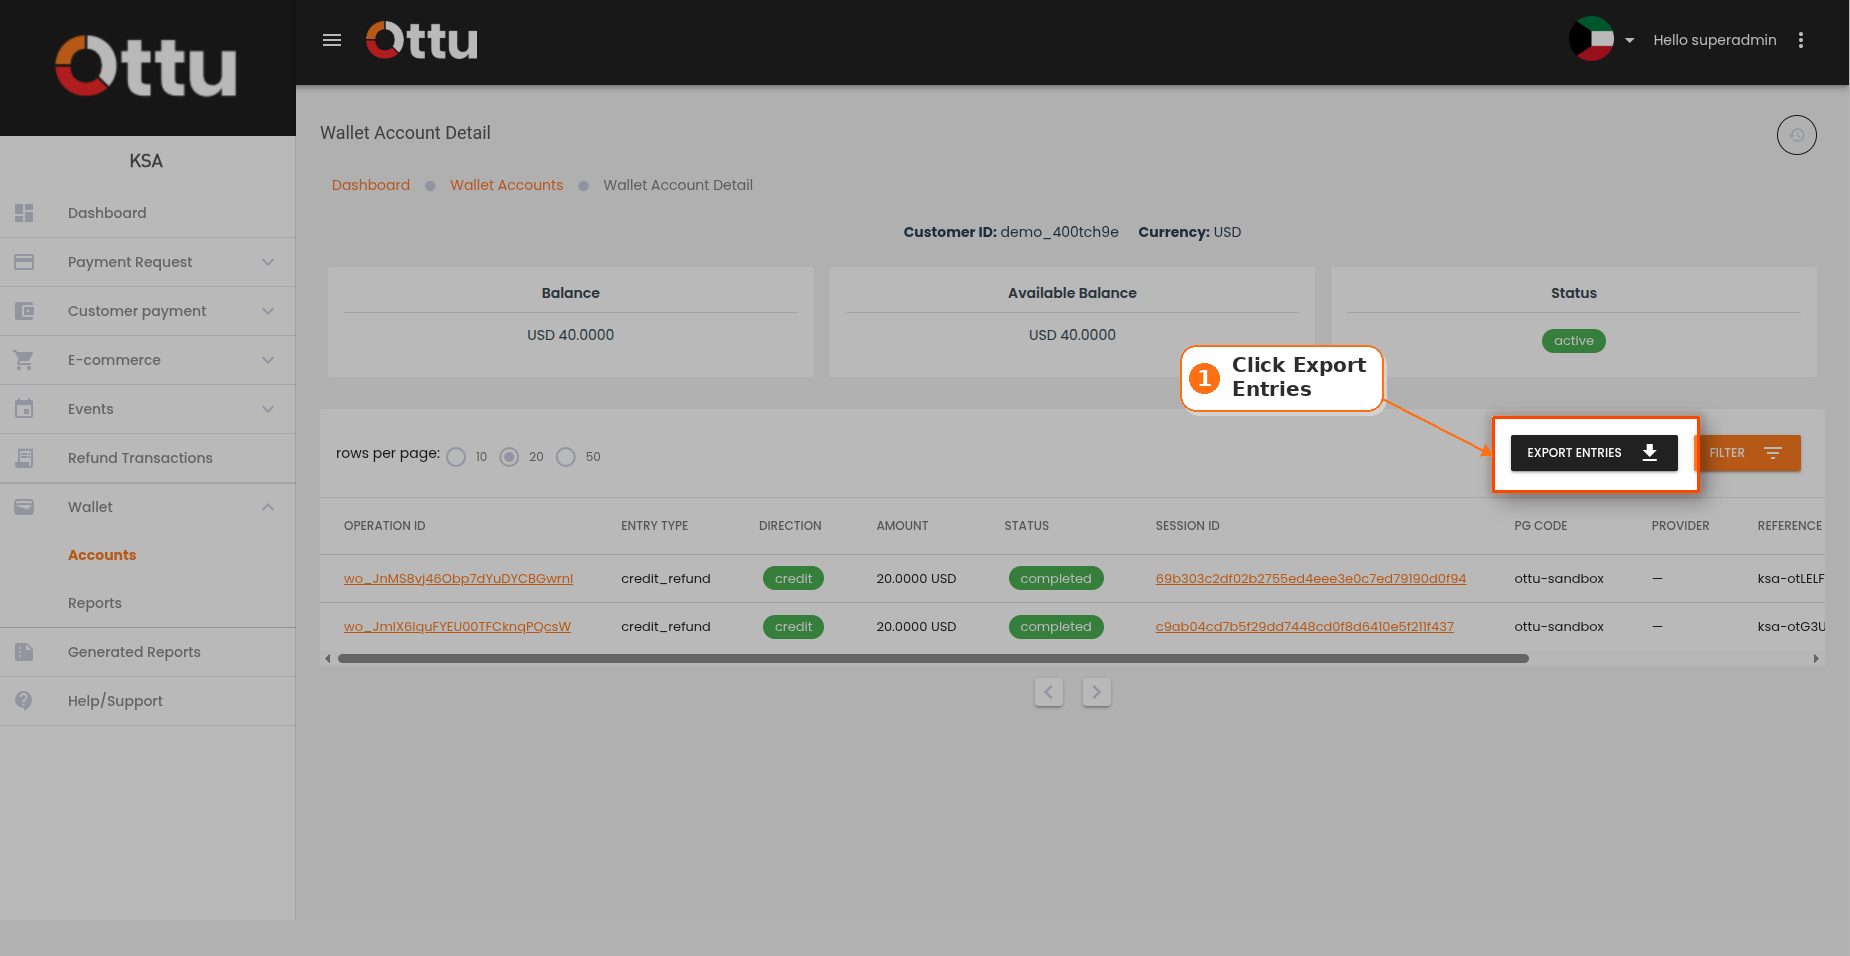This screenshot has height=956, width=1850.
Task: Click completed badge in second row
Action: tap(1056, 627)
